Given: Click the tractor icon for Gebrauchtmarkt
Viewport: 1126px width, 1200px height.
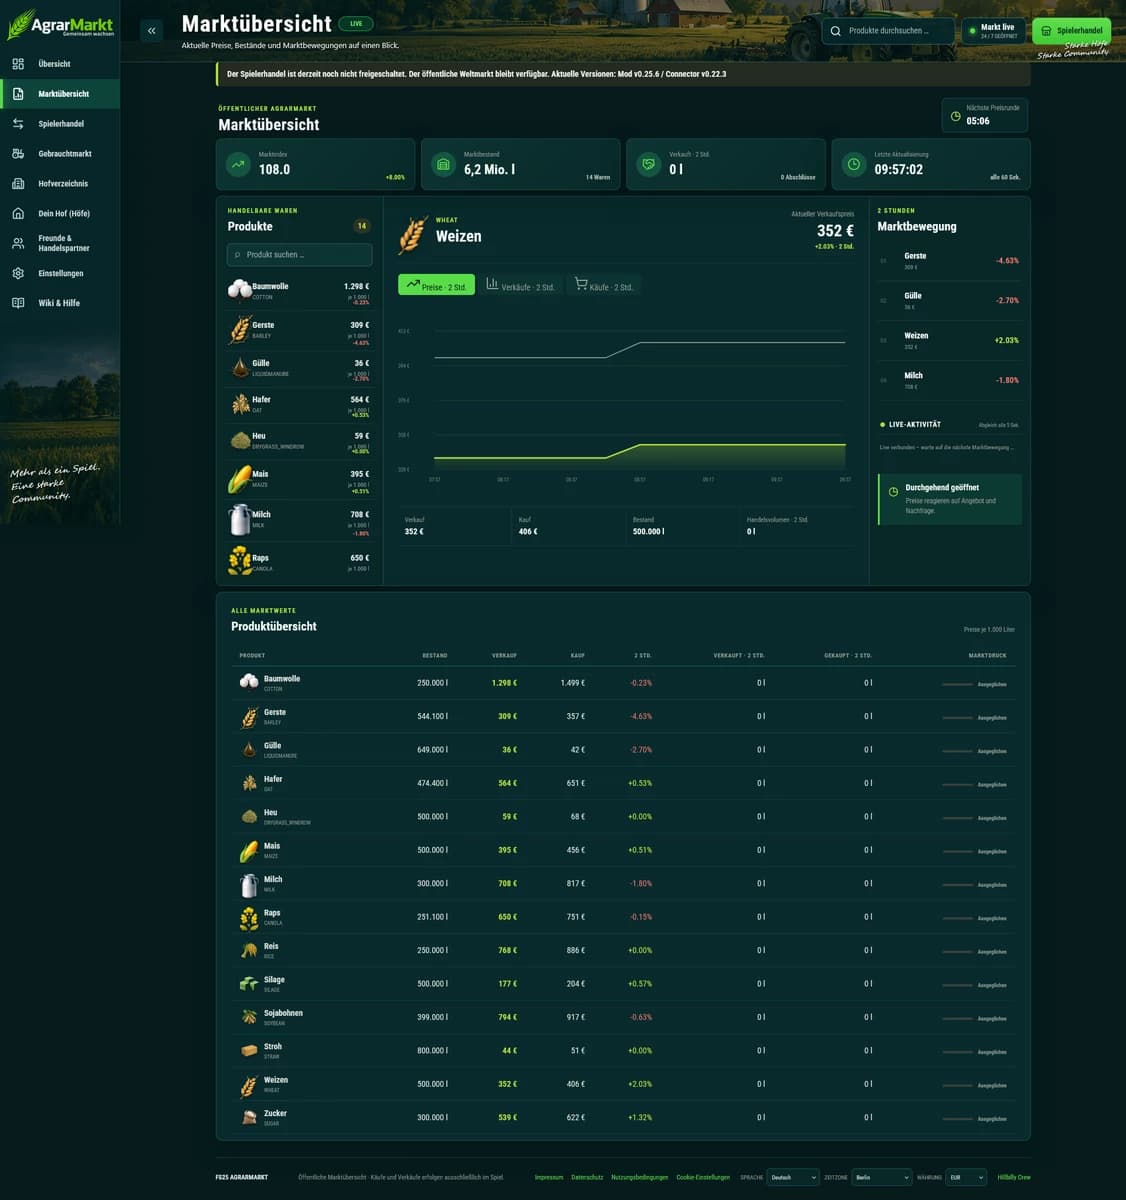Looking at the screenshot, I should tap(18, 154).
